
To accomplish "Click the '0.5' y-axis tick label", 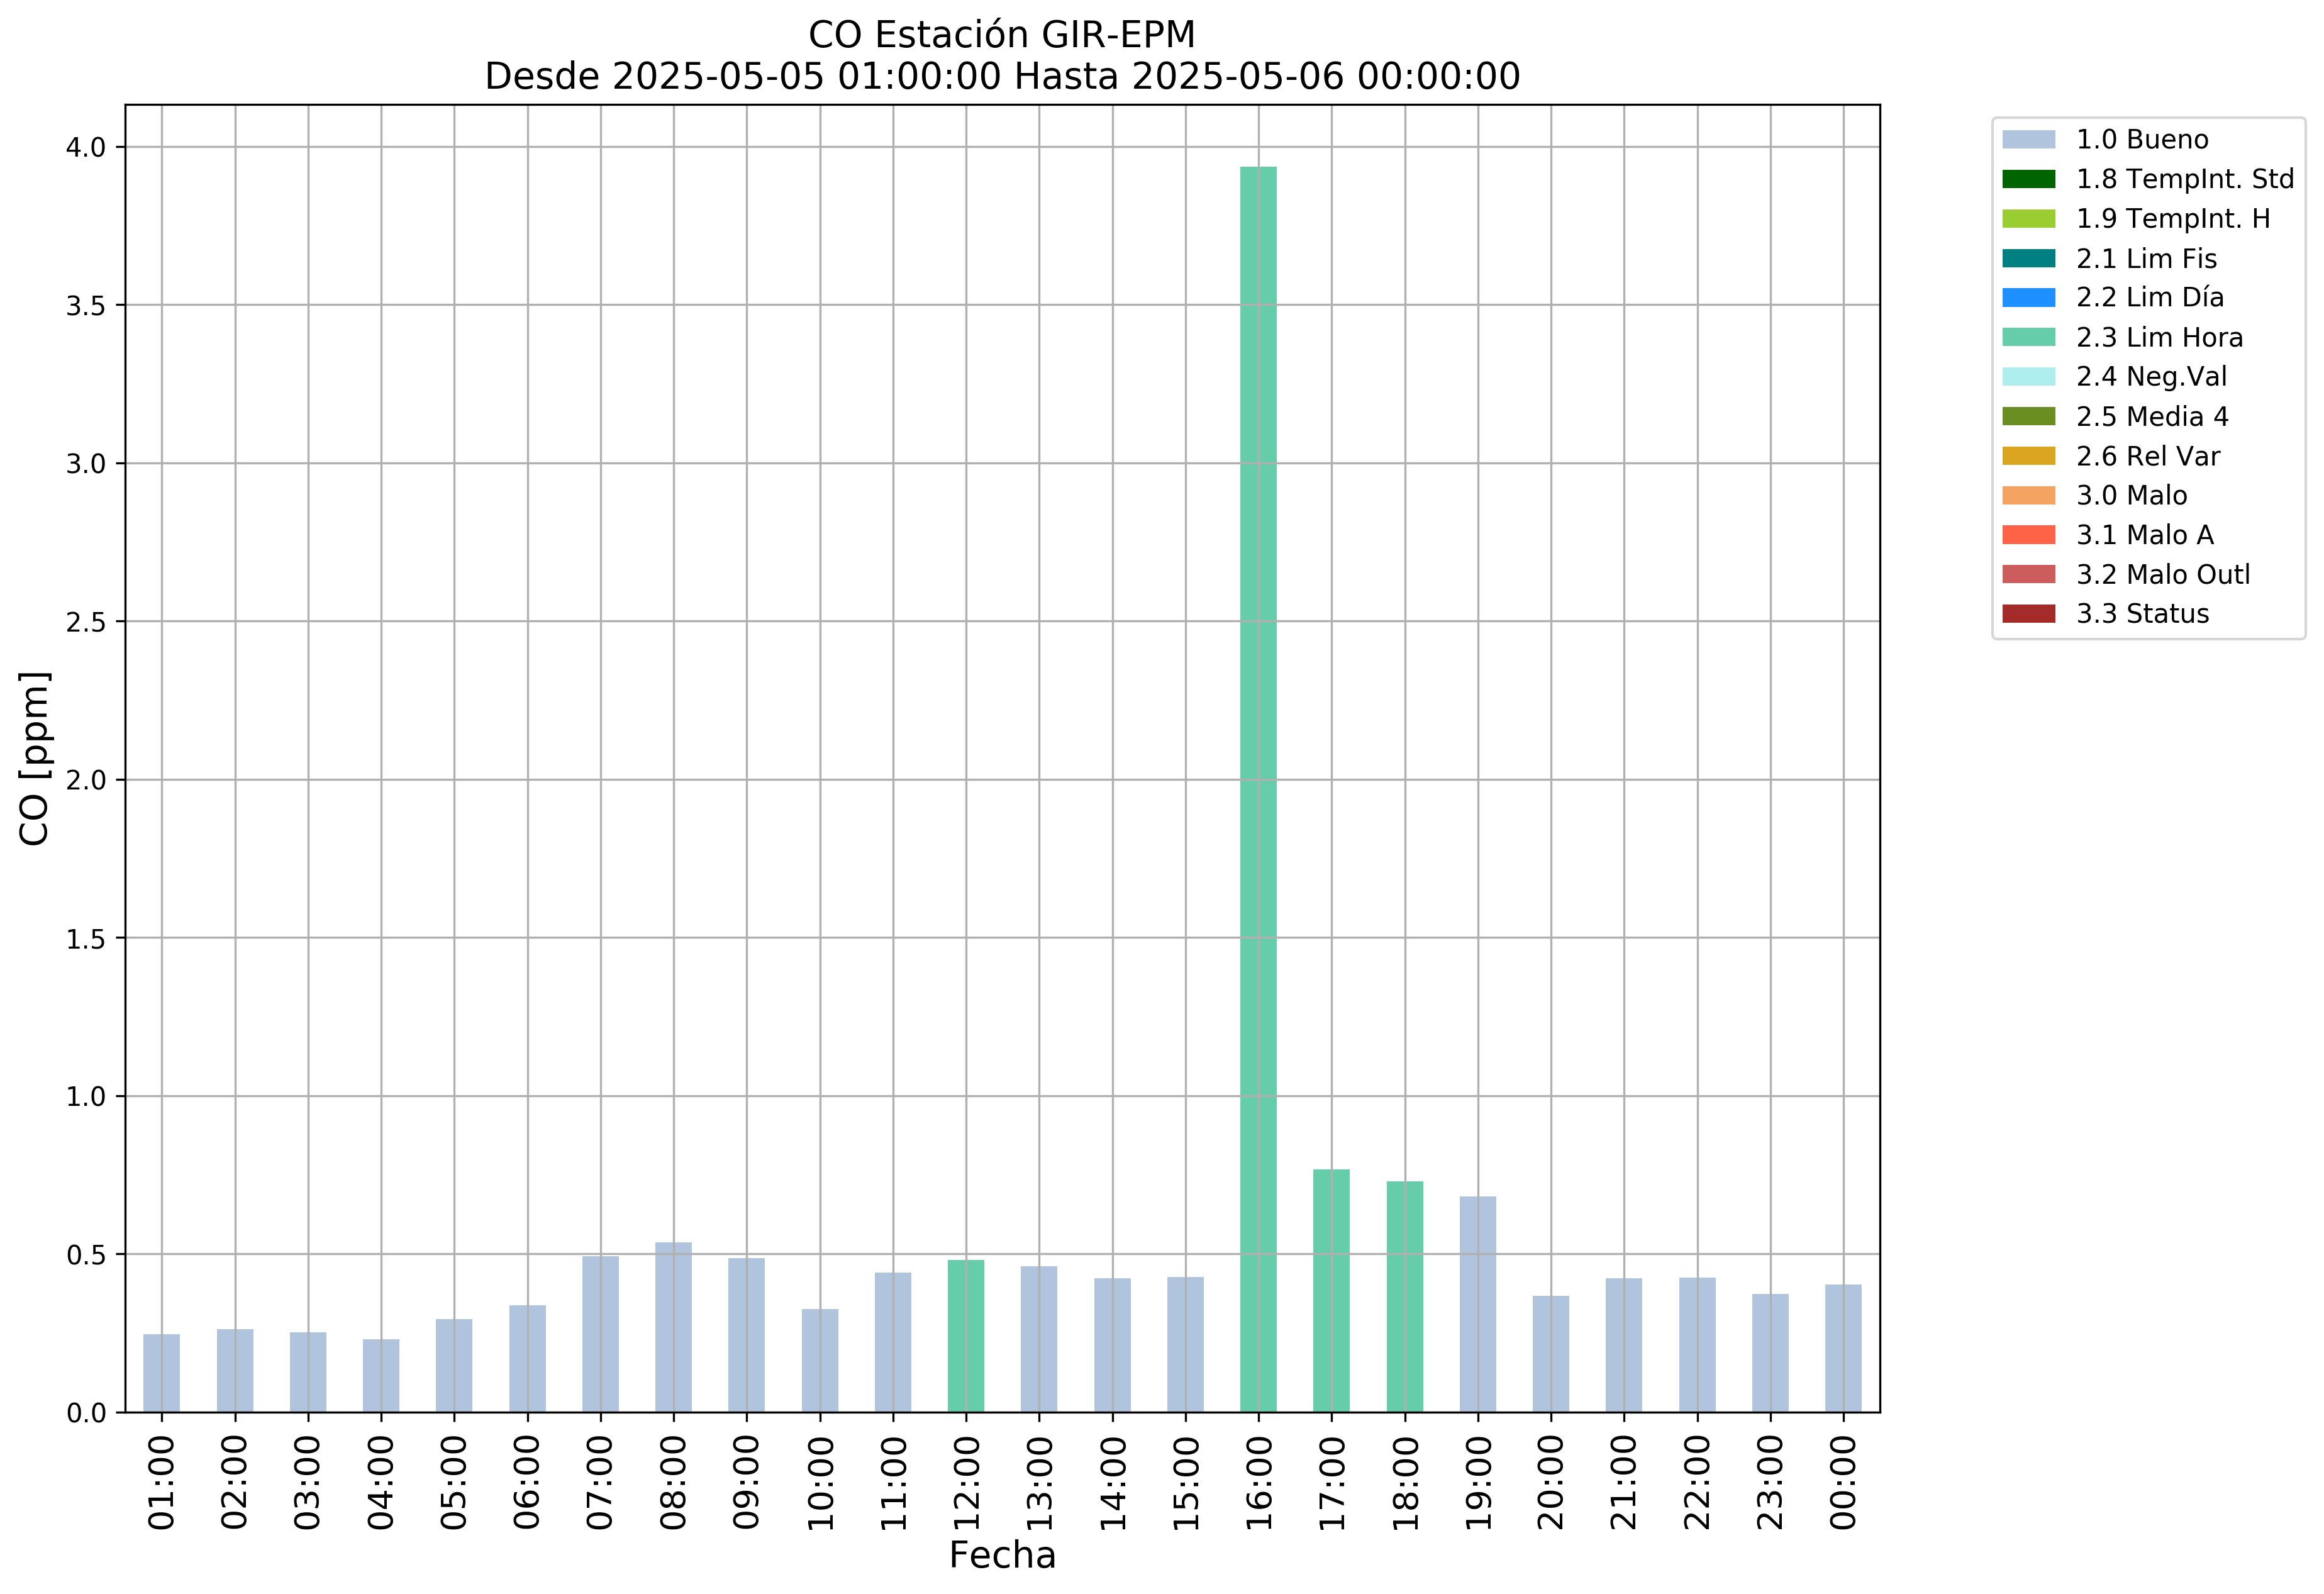I will pyautogui.click(x=85, y=1255).
